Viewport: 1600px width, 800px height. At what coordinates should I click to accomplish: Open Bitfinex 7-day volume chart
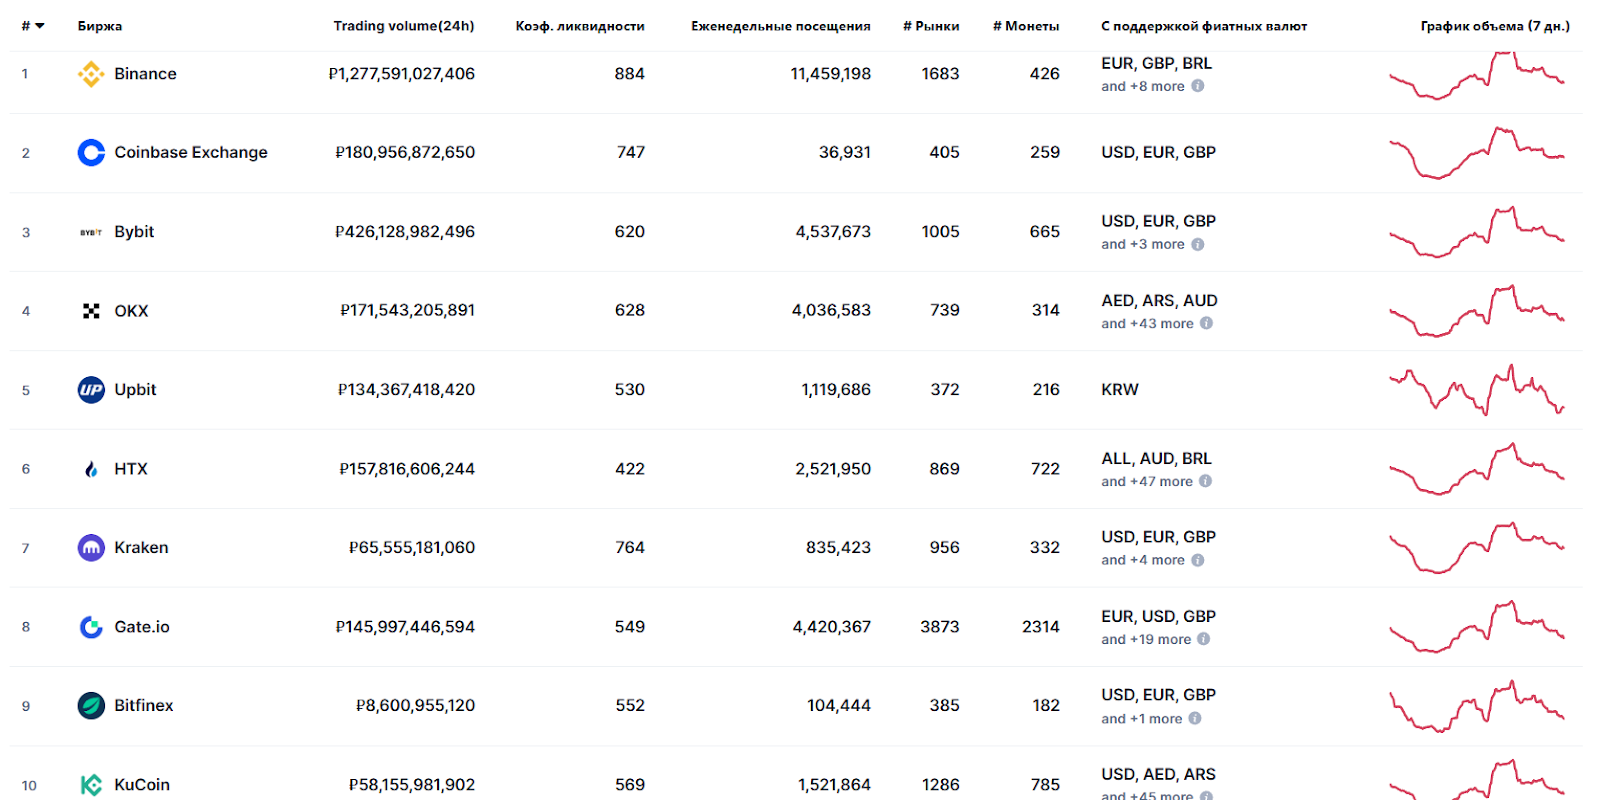tap(1477, 706)
